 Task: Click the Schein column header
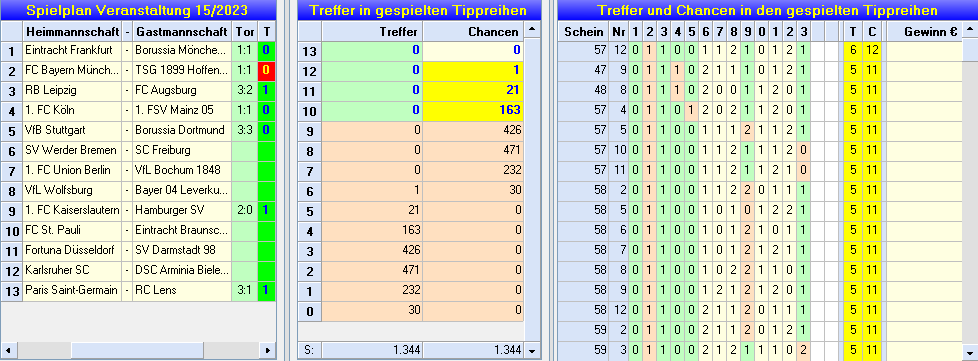click(x=583, y=31)
